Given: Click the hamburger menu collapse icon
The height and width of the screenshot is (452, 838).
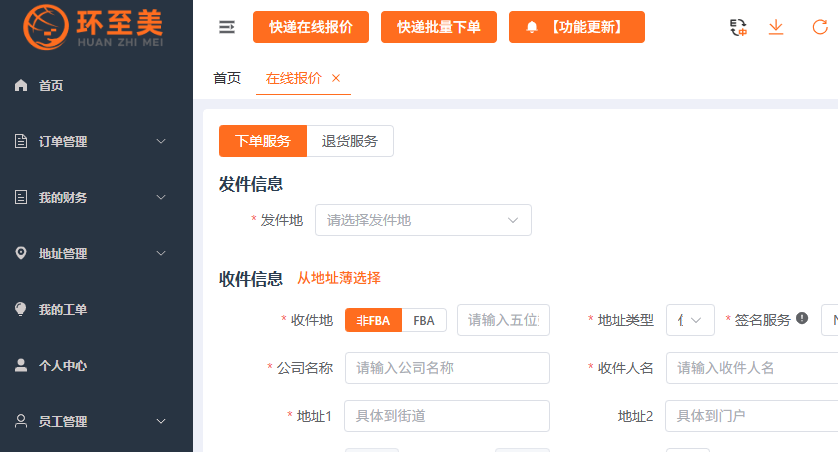Looking at the screenshot, I should (227, 28).
